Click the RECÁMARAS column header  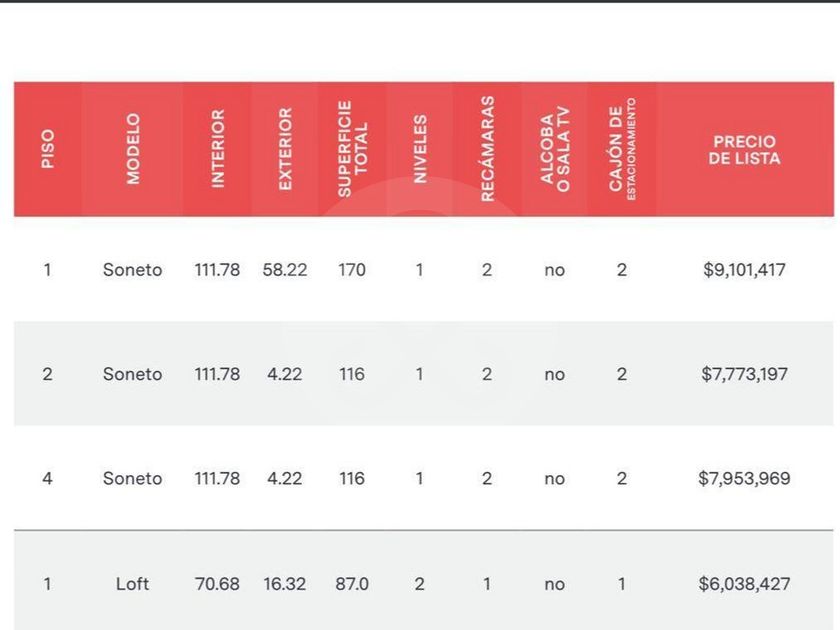[487, 149]
